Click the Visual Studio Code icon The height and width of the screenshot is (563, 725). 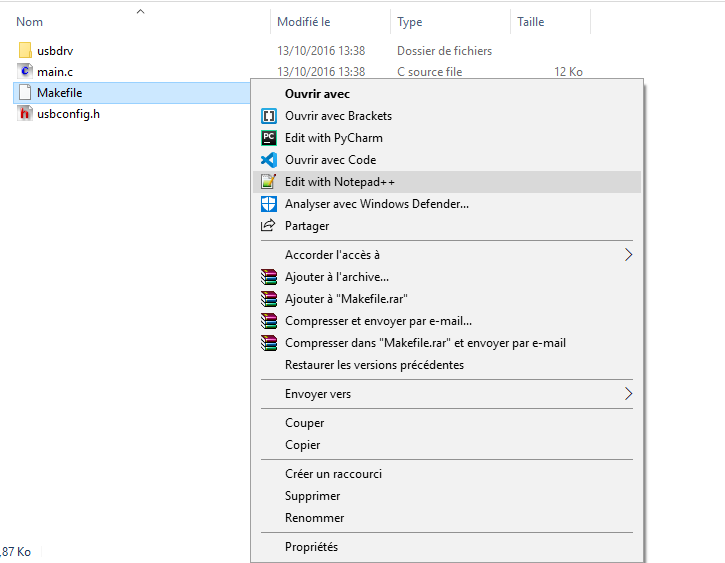coord(268,160)
